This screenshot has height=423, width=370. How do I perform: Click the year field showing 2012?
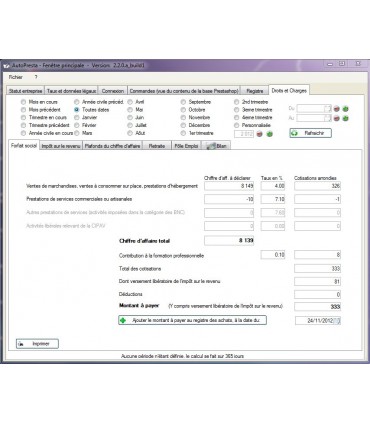coord(244,134)
